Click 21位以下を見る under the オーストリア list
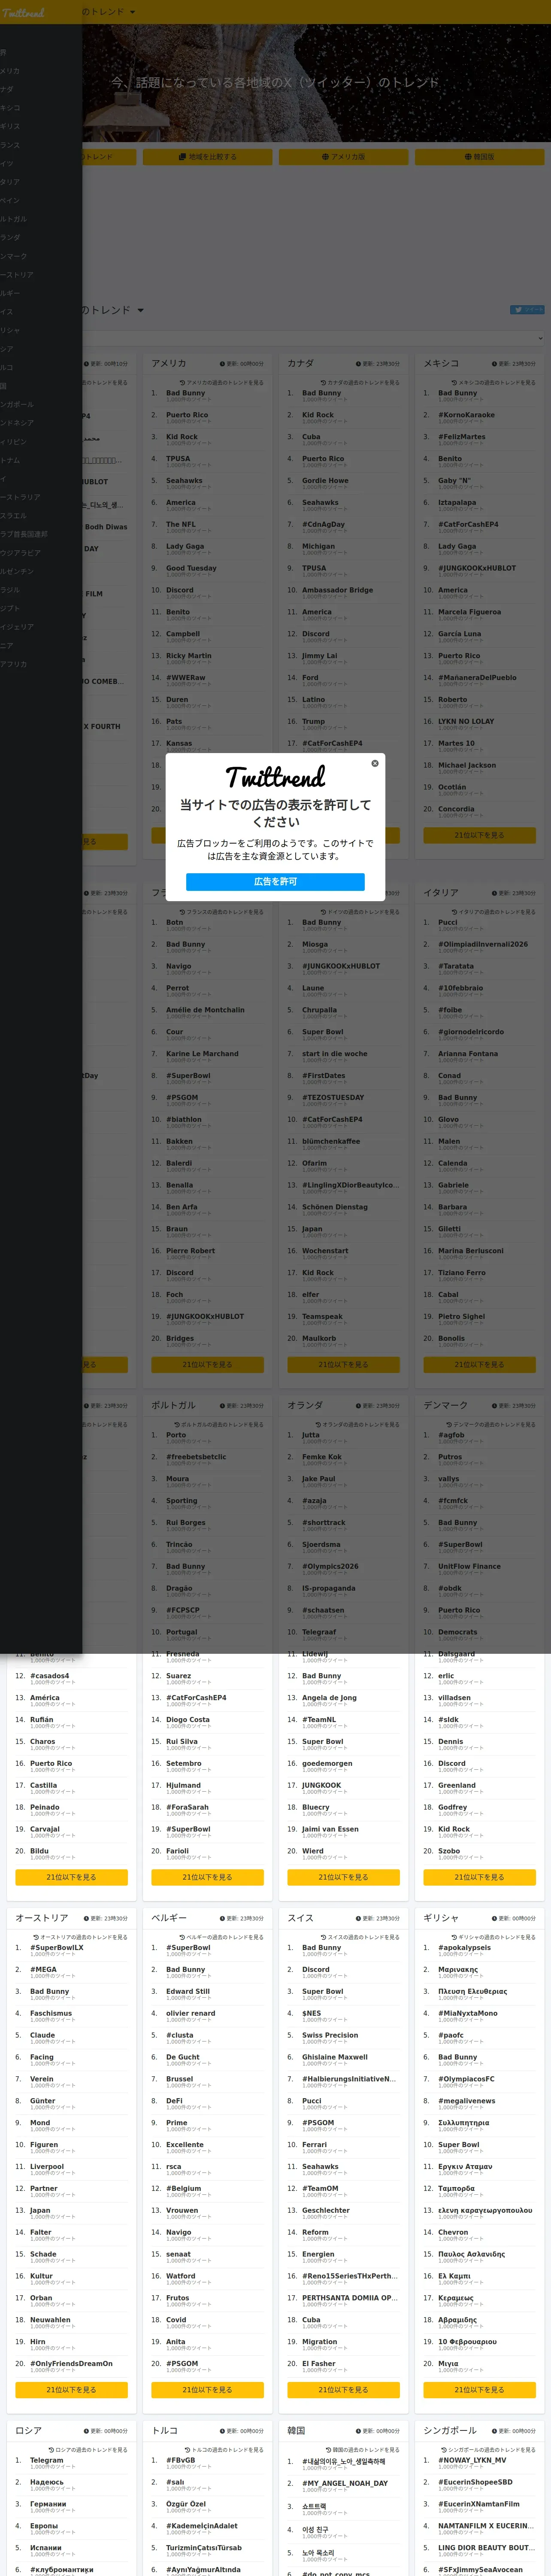Viewport: 551px width, 2576px height. pyautogui.click(x=71, y=2389)
